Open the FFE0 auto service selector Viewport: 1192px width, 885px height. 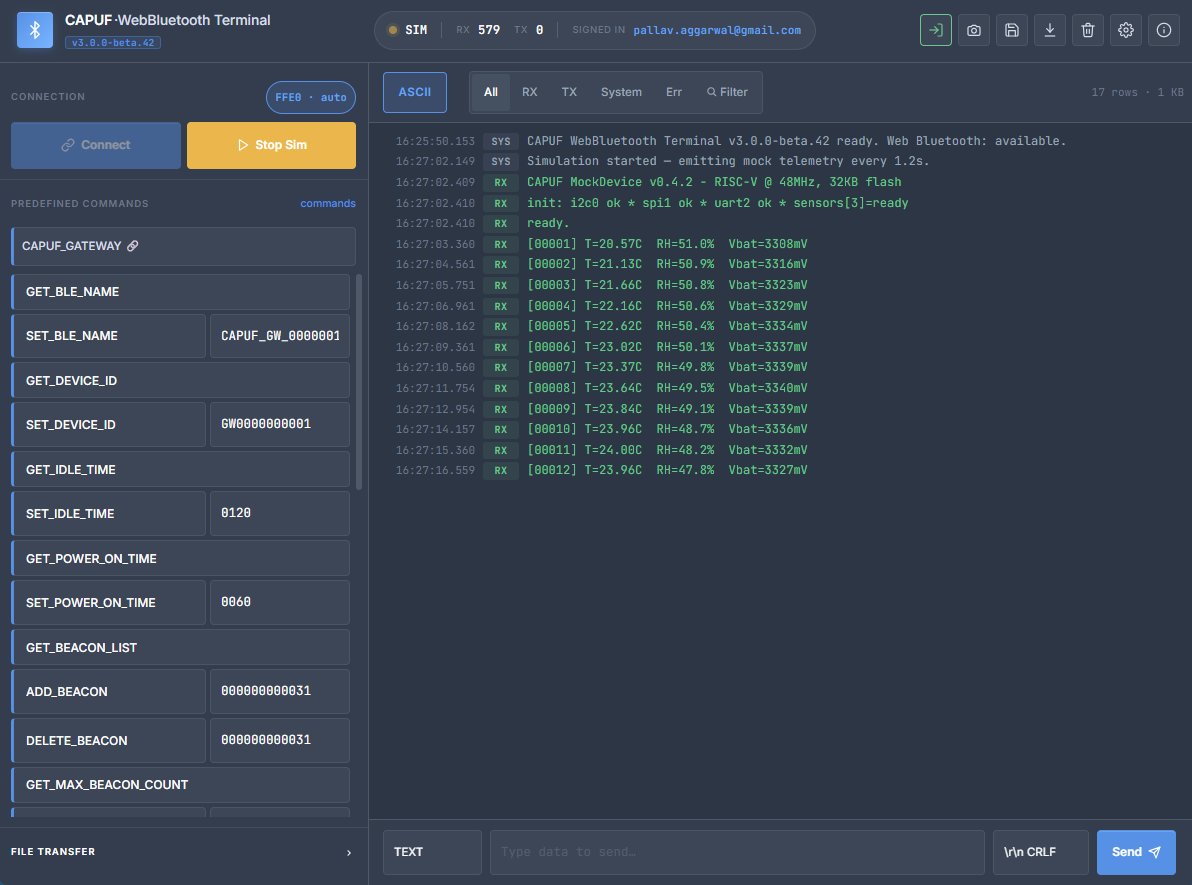coord(310,97)
